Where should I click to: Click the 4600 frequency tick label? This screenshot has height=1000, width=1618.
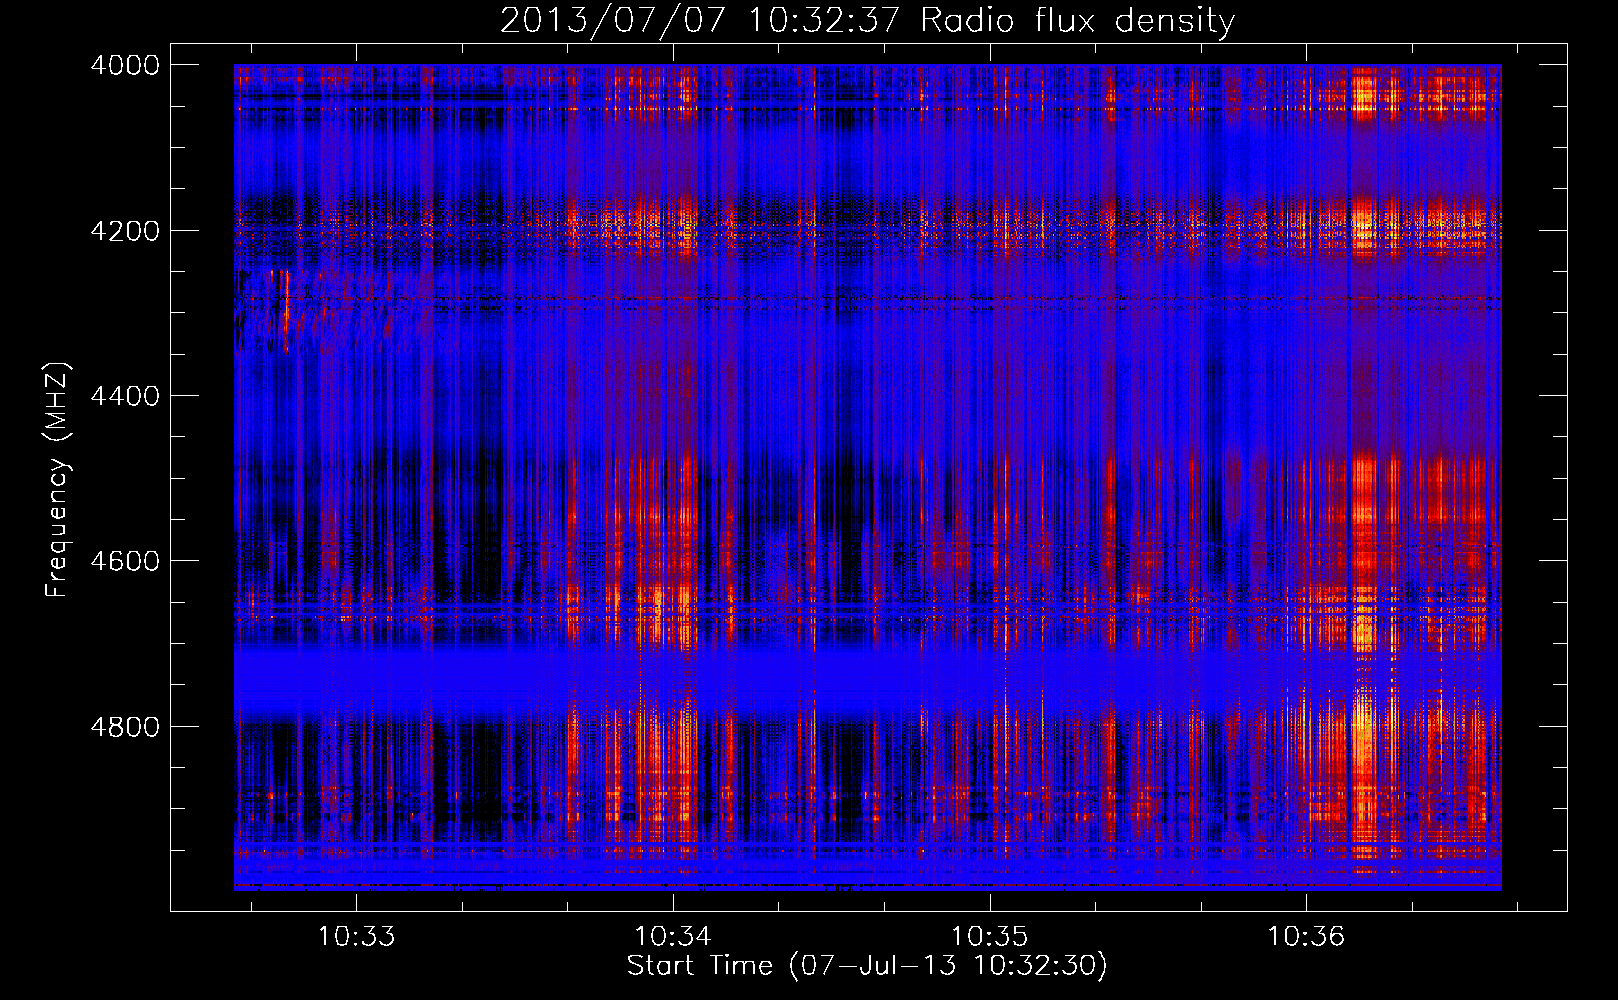125,561
